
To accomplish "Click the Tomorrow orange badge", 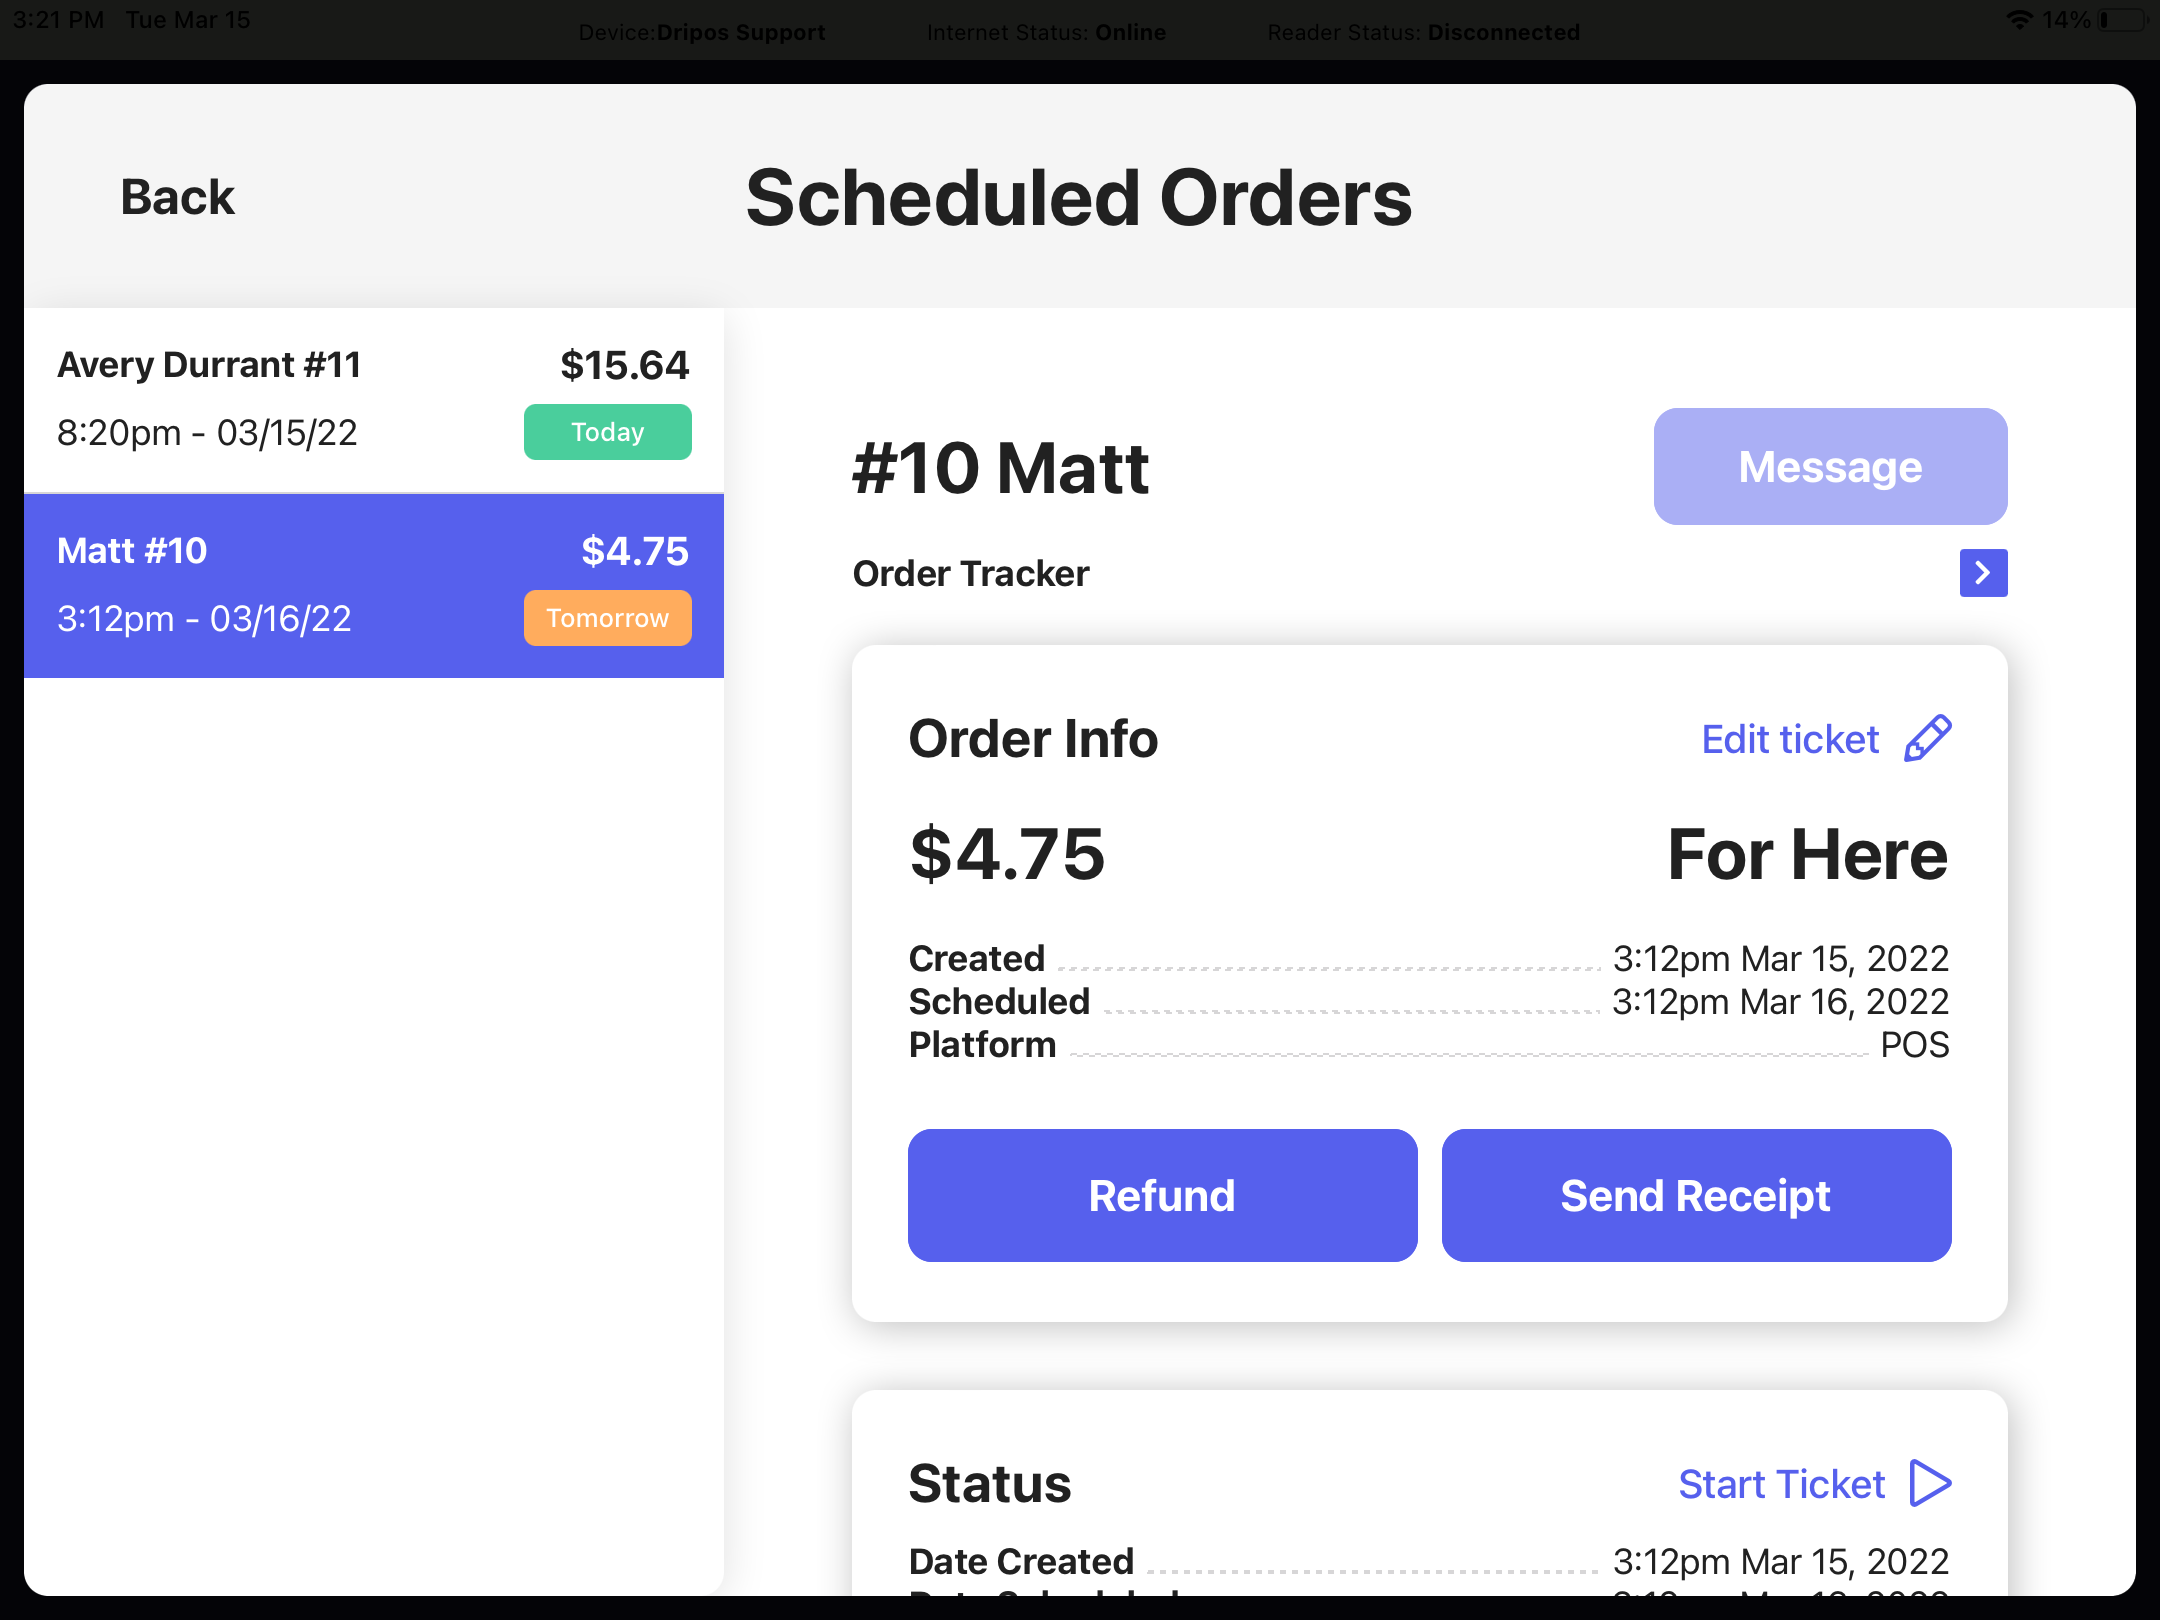I will 607,618.
